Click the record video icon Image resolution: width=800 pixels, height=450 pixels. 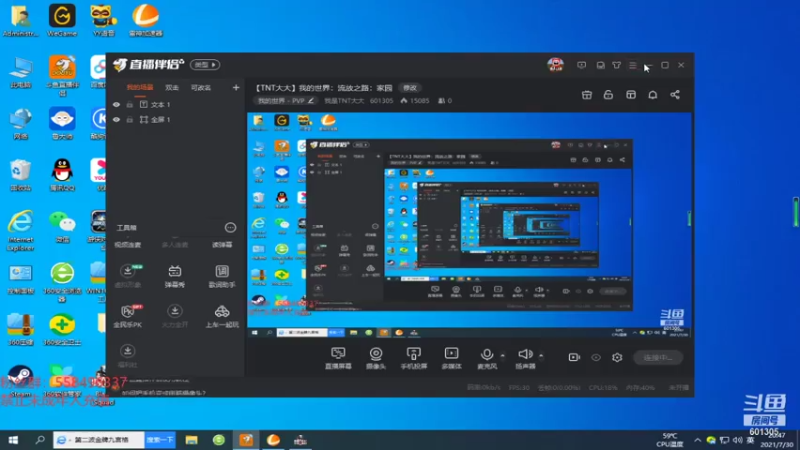tap(574, 357)
